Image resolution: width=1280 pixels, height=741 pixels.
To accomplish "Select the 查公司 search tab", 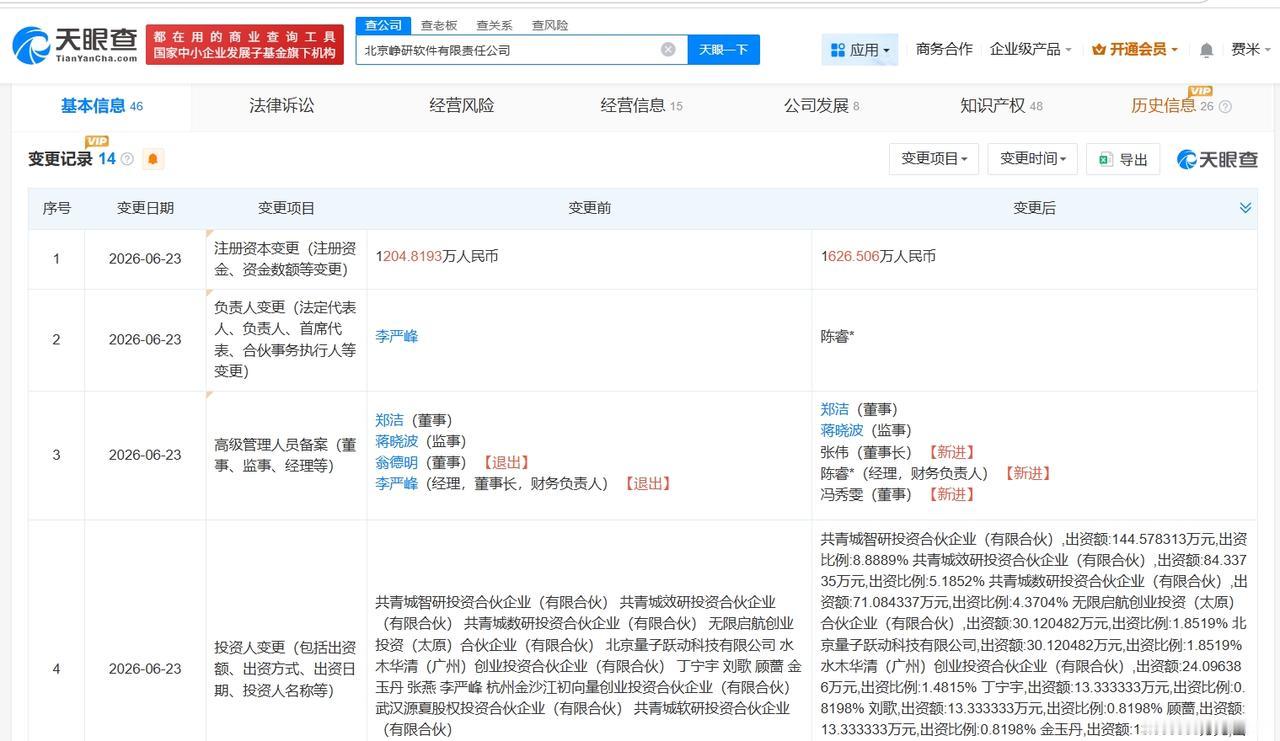I will click(x=383, y=25).
